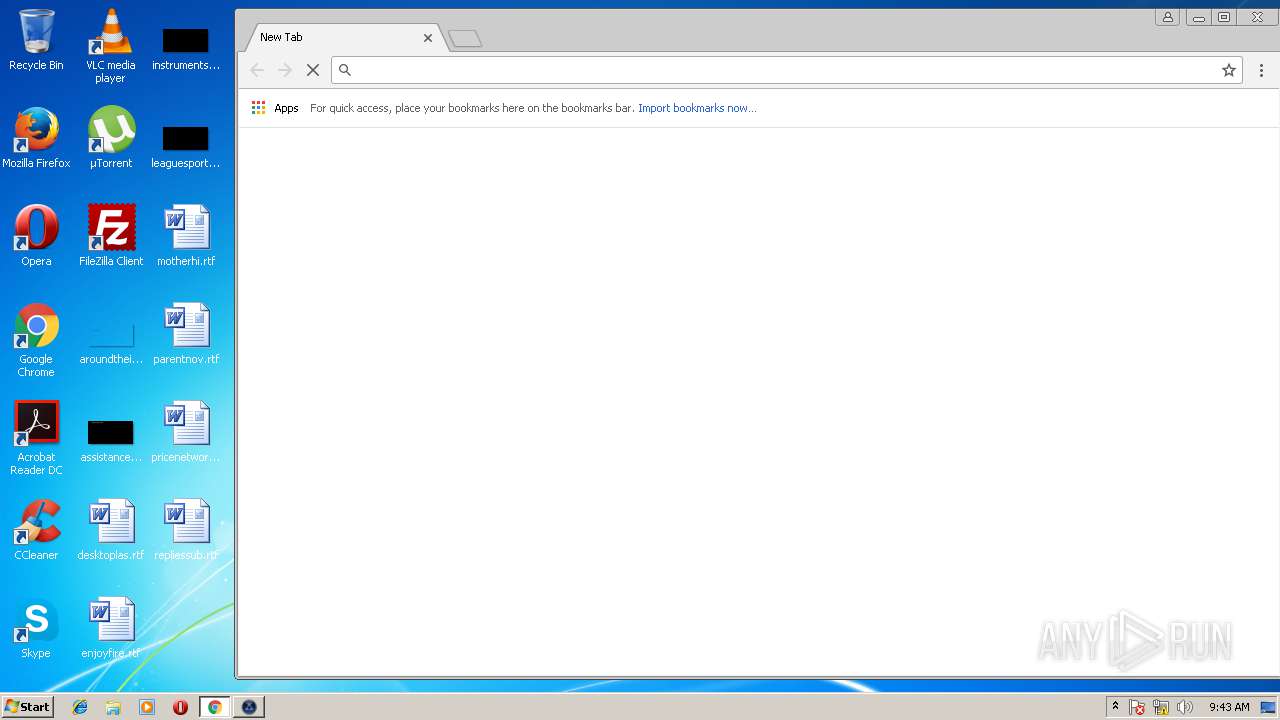Viewport: 1280px width, 720px height.
Task: Open the Chrome user profile button
Action: [1167, 17]
